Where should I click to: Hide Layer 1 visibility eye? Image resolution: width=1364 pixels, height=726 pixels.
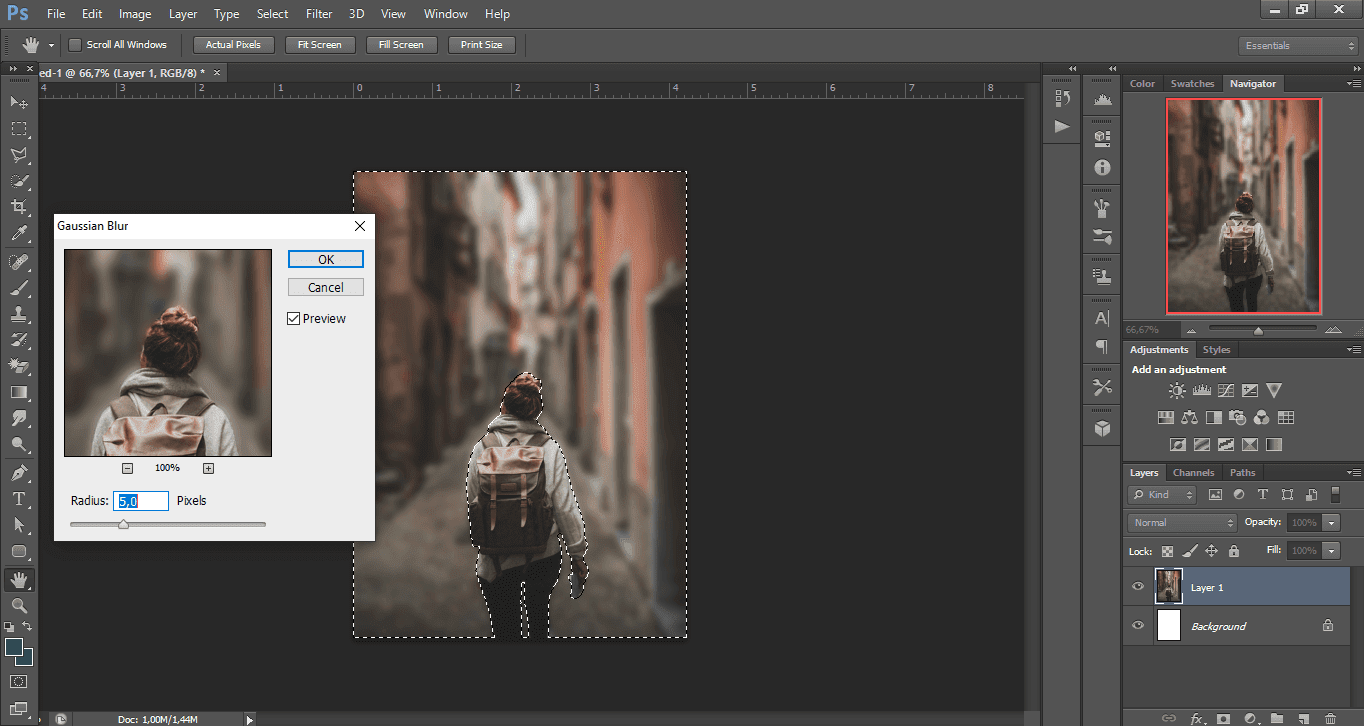point(1137,587)
